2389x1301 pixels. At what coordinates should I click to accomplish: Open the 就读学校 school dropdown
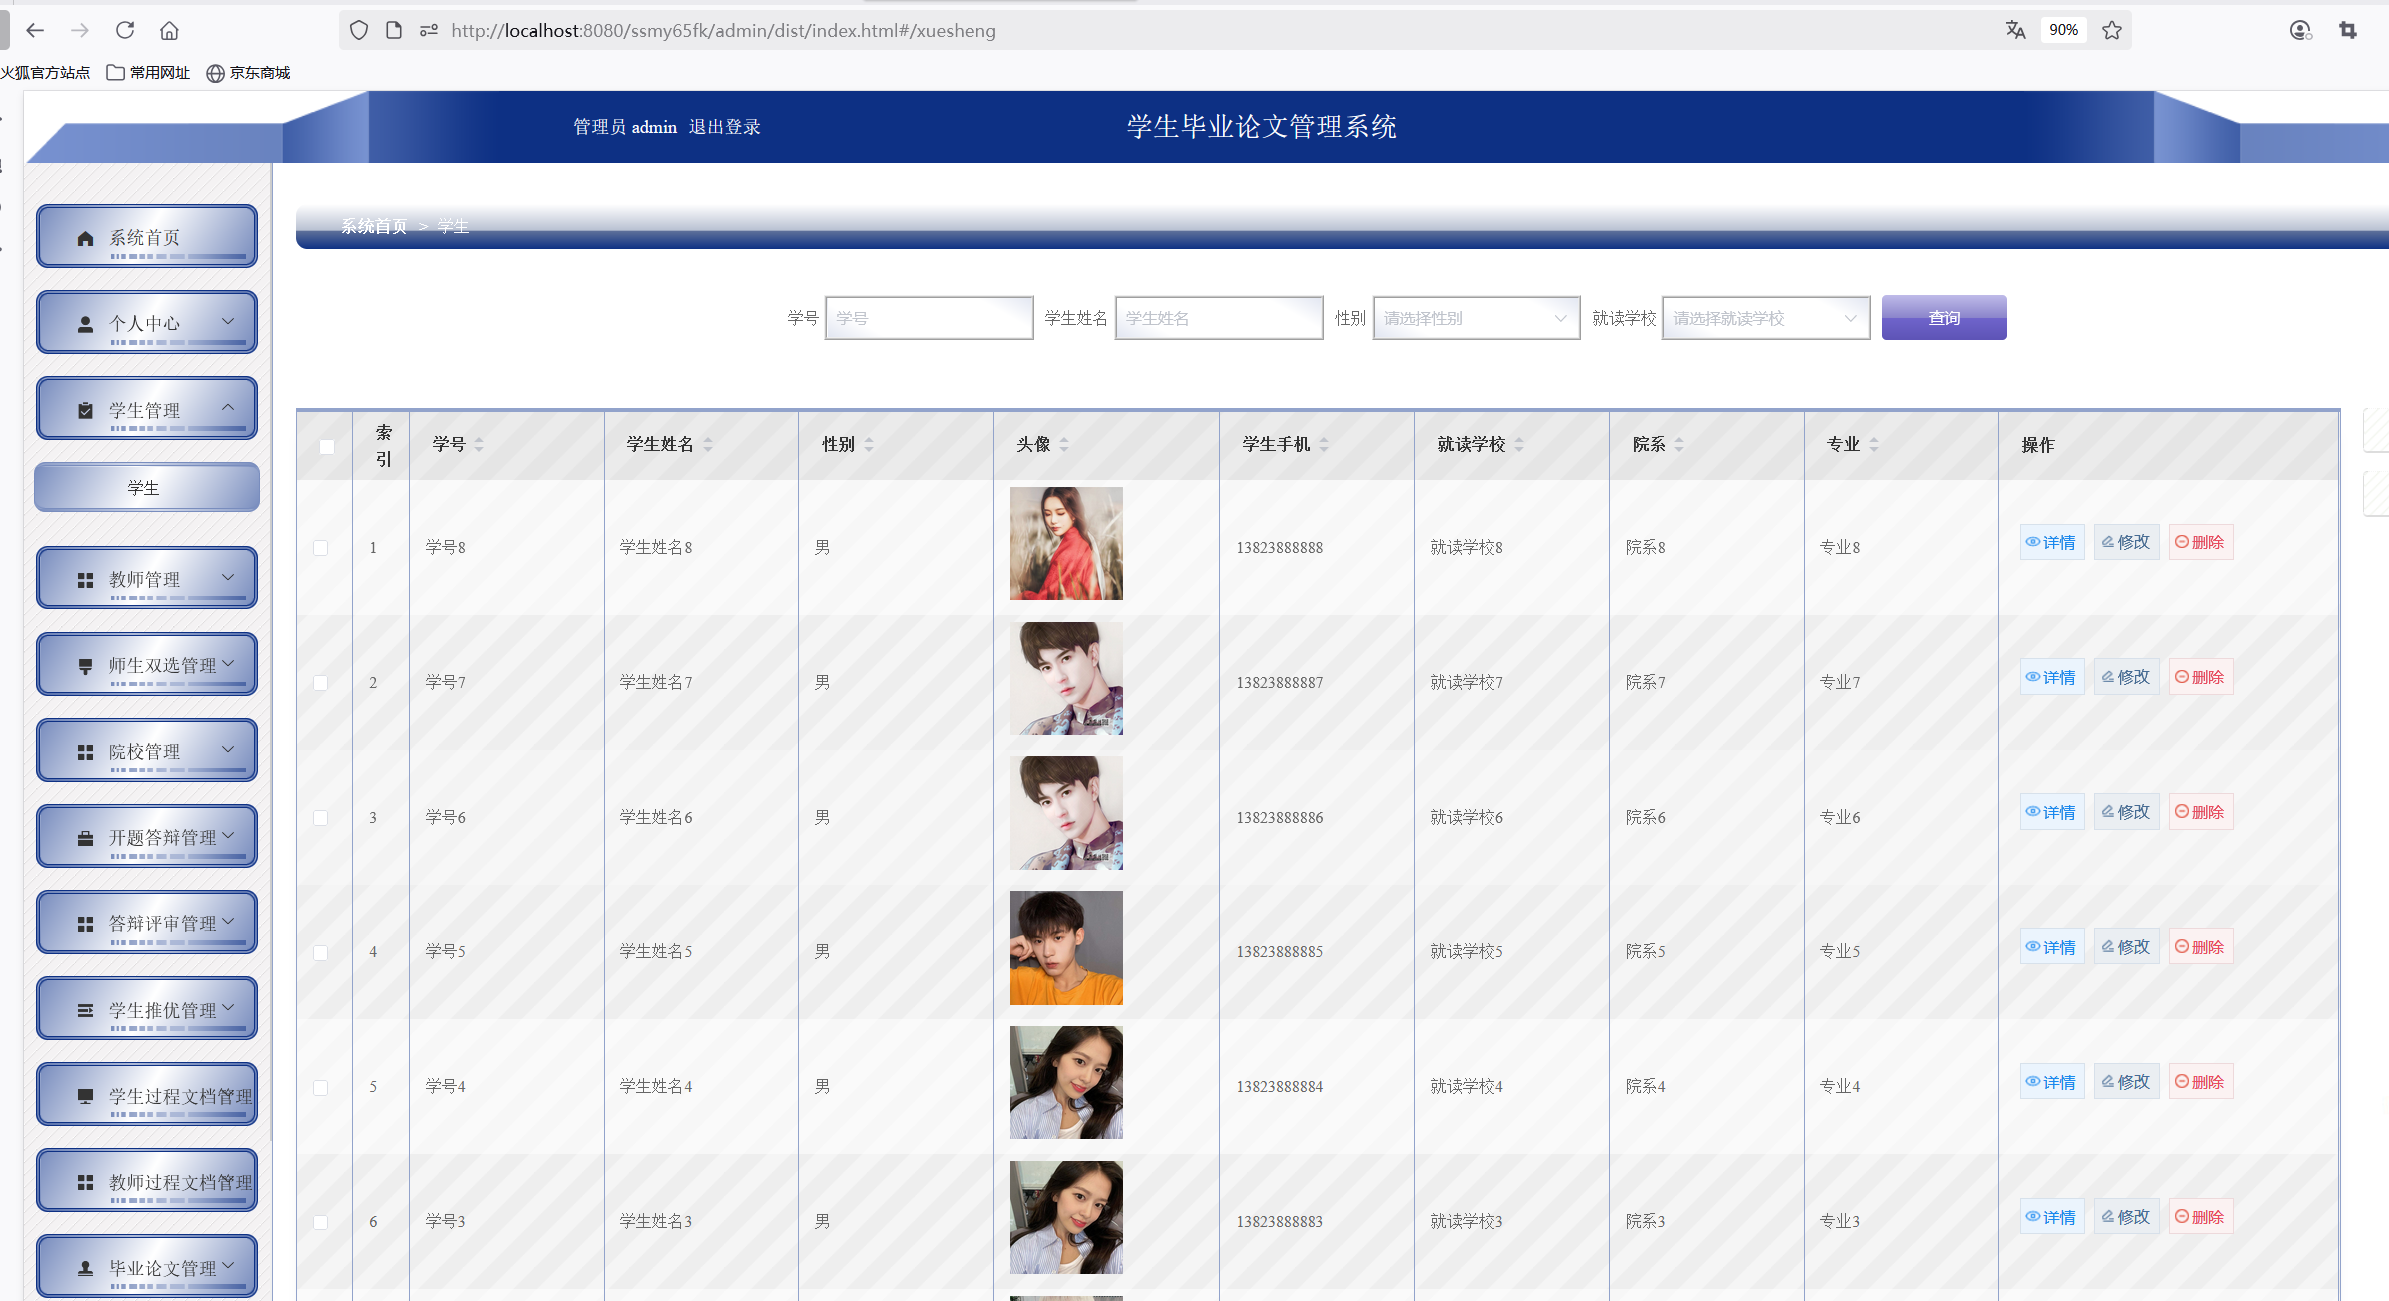1765,318
